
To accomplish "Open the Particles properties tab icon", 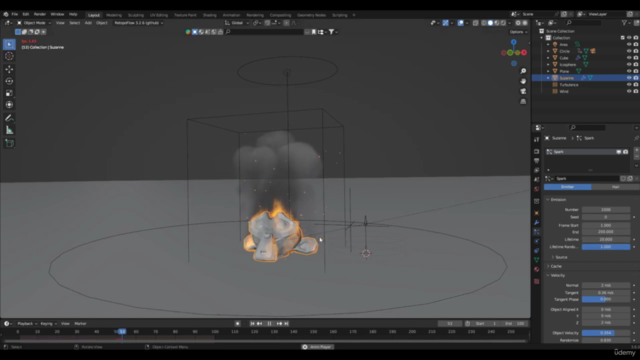I will tap(536, 232).
